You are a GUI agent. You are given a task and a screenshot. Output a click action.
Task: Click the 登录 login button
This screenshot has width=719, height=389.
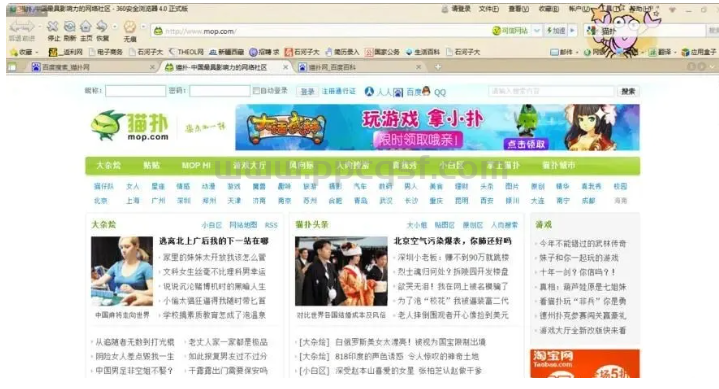coord(307,91)
